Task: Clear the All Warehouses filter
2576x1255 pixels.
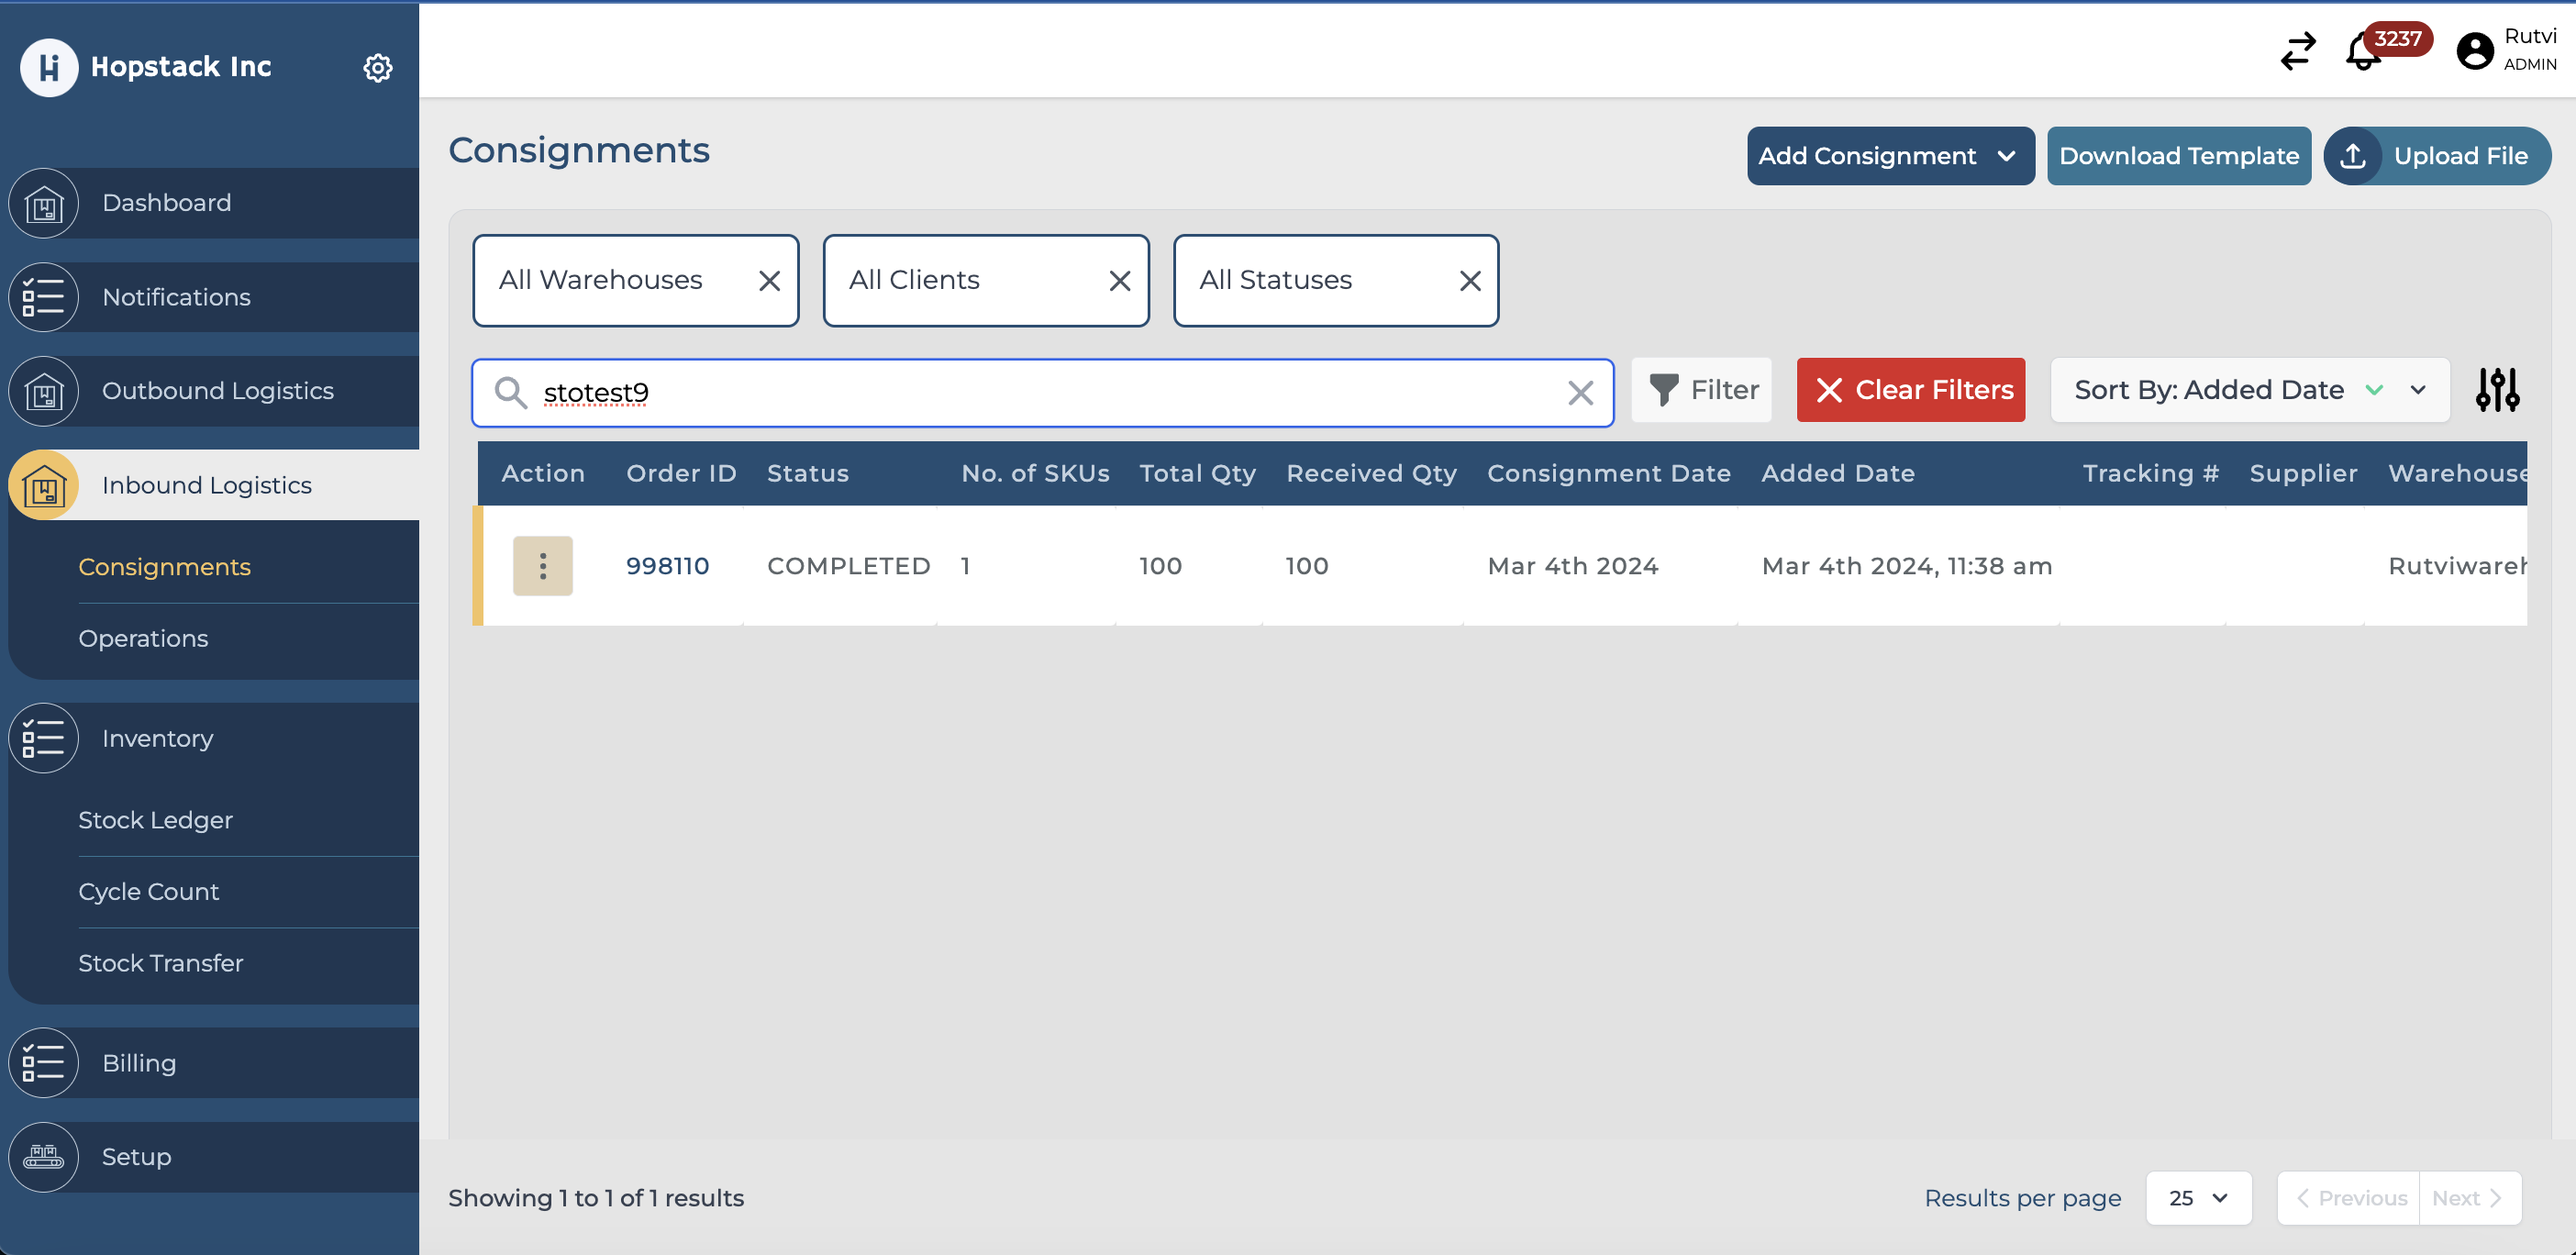Action: click(769, 281)
